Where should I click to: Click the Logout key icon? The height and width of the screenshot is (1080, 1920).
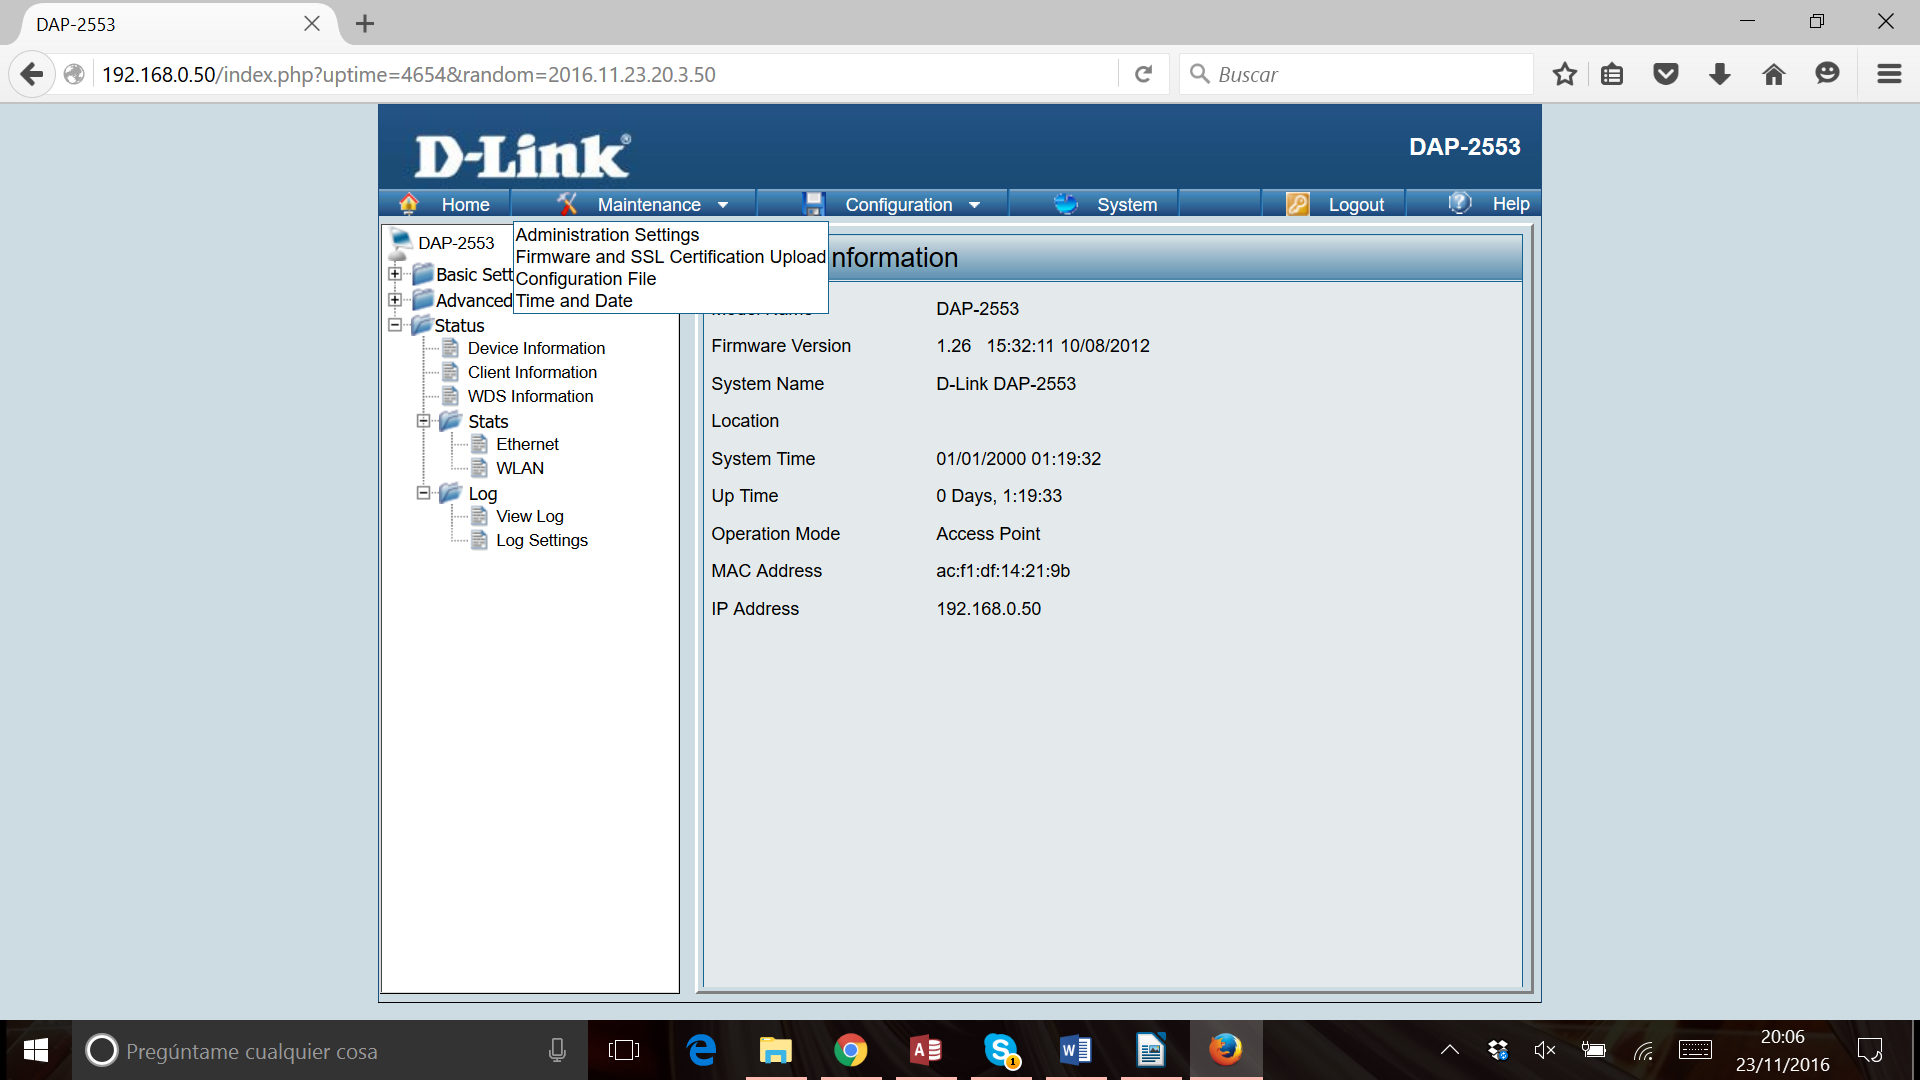(x=1298, y=204)
